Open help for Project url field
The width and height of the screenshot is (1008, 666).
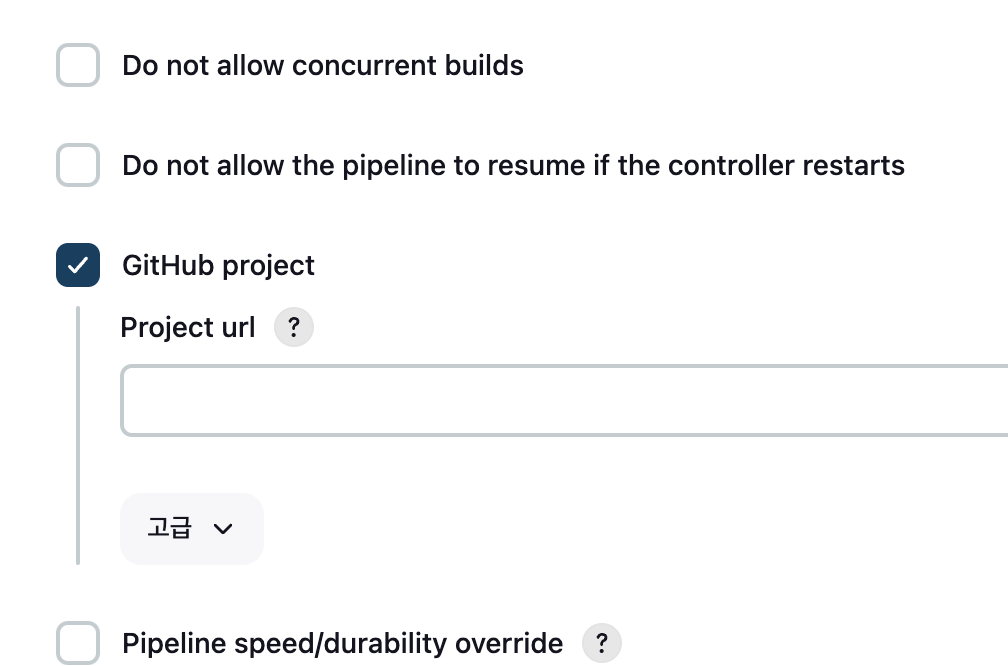pyautogui.click(x=294, y=327)
